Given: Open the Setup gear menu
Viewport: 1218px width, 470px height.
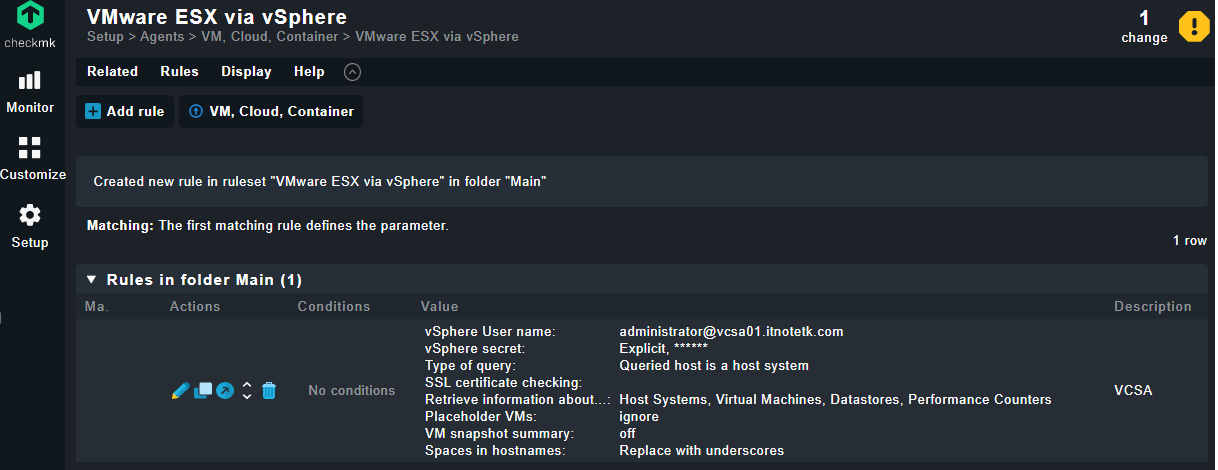Looking at the screenshot, I should (x=30, y=226).
